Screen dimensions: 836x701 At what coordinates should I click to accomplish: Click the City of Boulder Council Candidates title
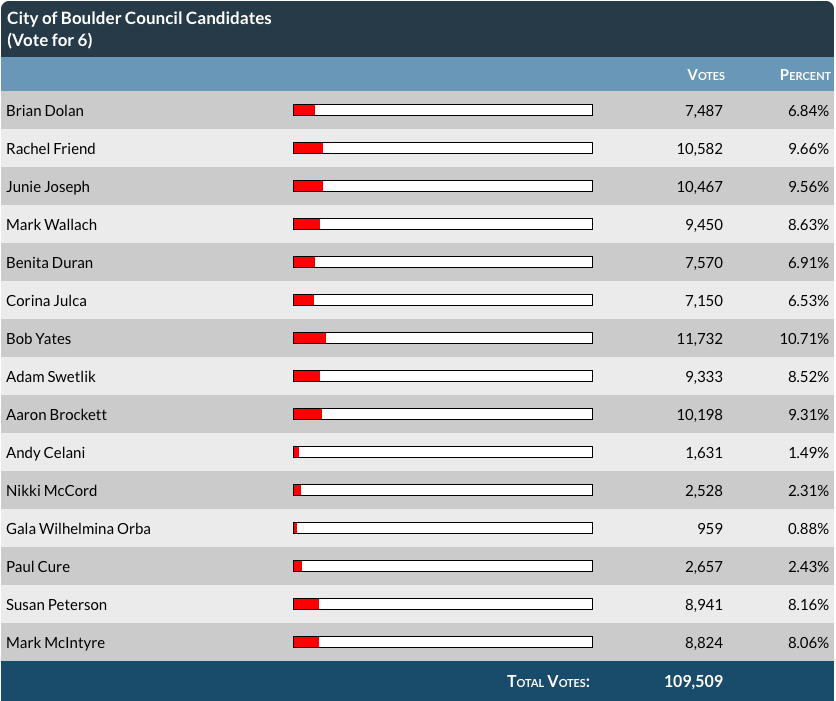[139, 19]
